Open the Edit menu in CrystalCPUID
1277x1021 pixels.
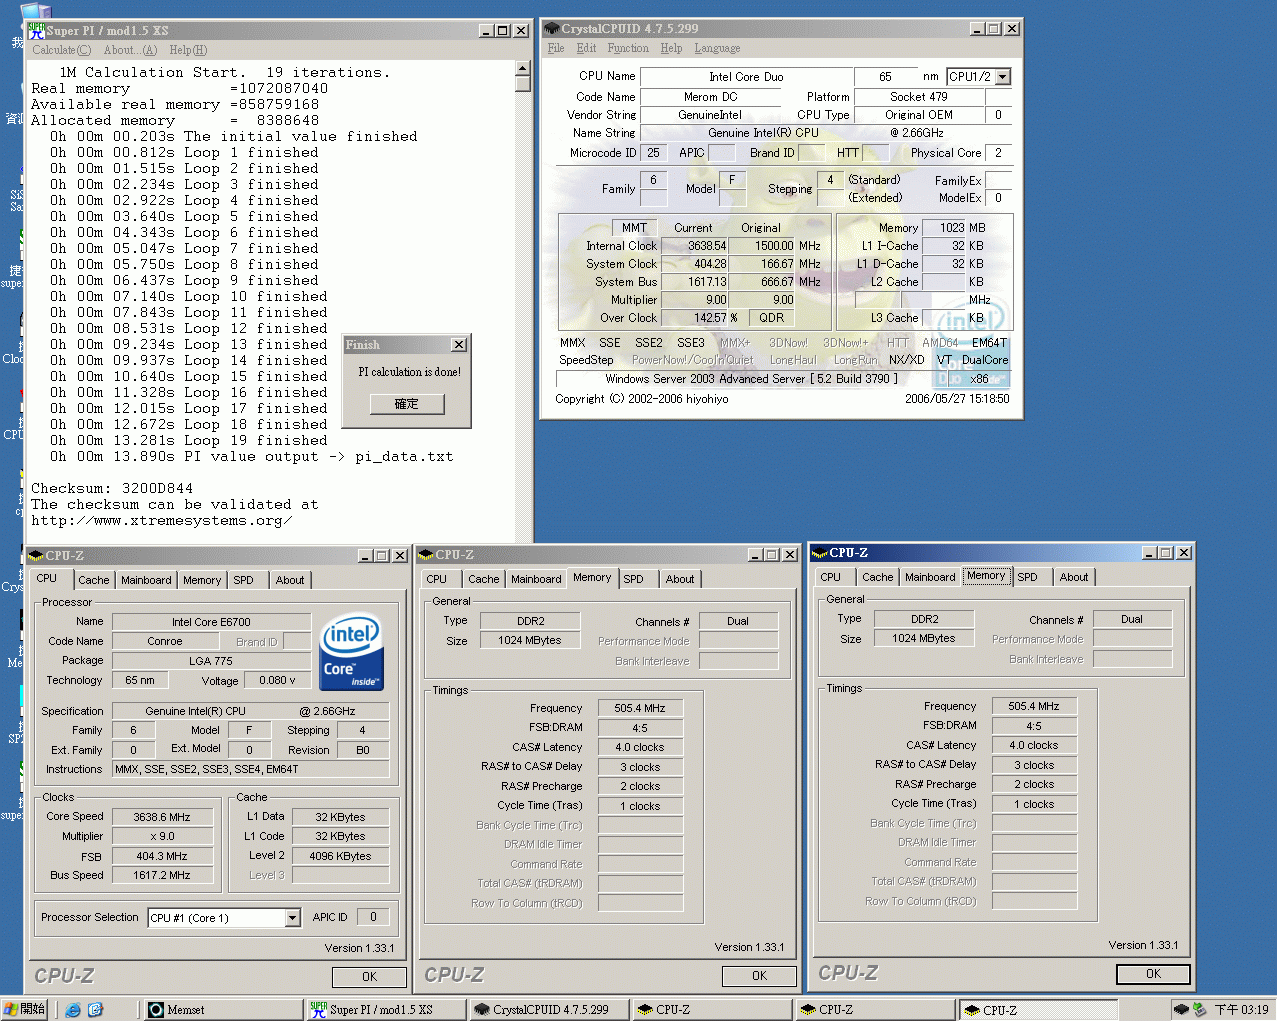(586, 48)
